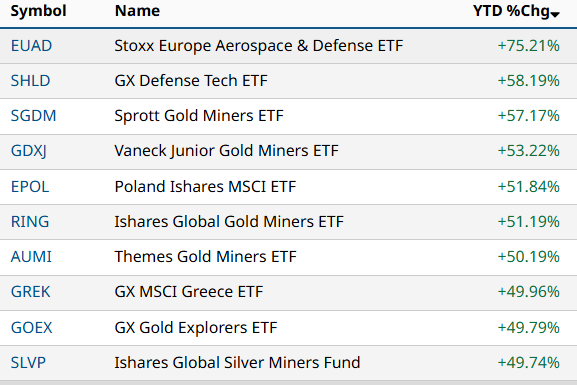Click the +51.84% value for EPOL

(528, 187)
